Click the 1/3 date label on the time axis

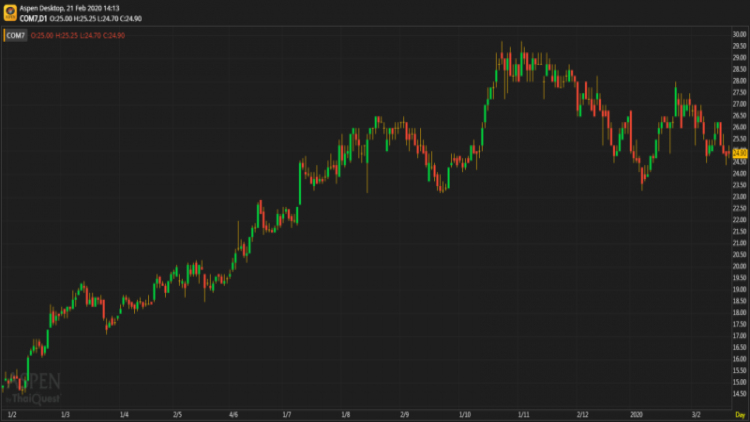(x=66, y=415)
